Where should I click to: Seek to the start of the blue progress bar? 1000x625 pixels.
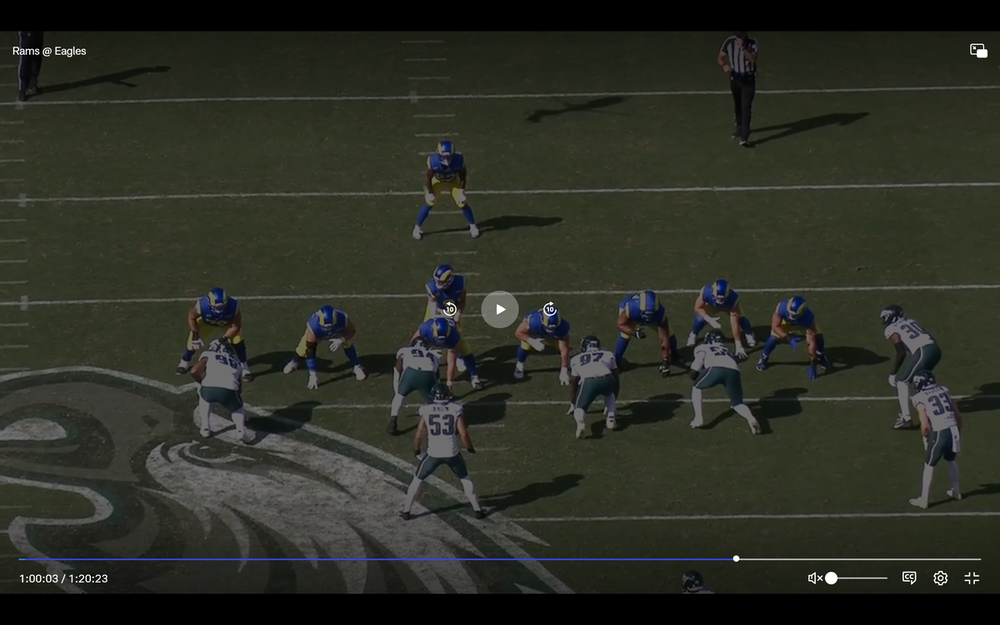[21, 559]
